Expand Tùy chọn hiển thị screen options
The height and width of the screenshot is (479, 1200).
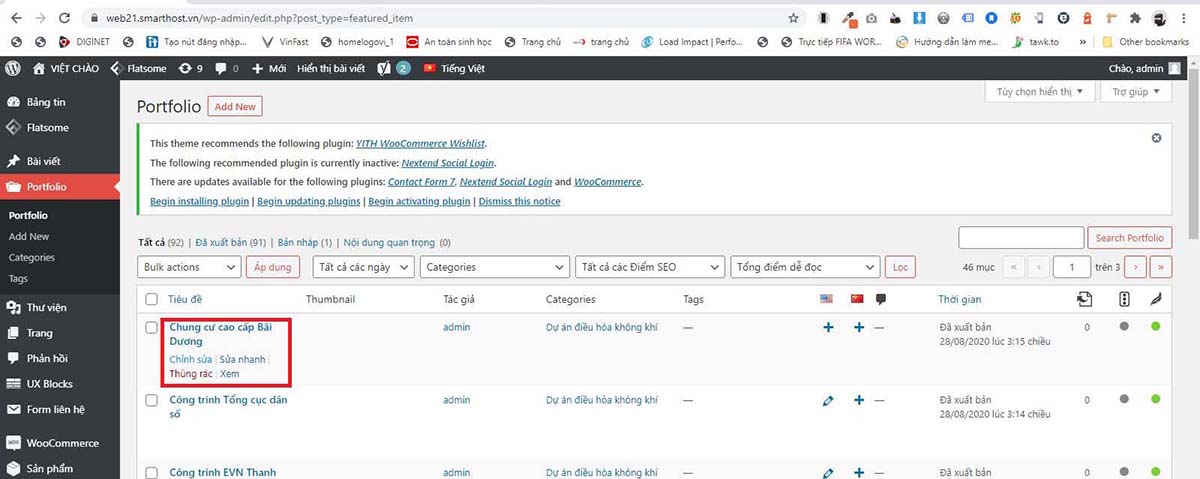1040,92
